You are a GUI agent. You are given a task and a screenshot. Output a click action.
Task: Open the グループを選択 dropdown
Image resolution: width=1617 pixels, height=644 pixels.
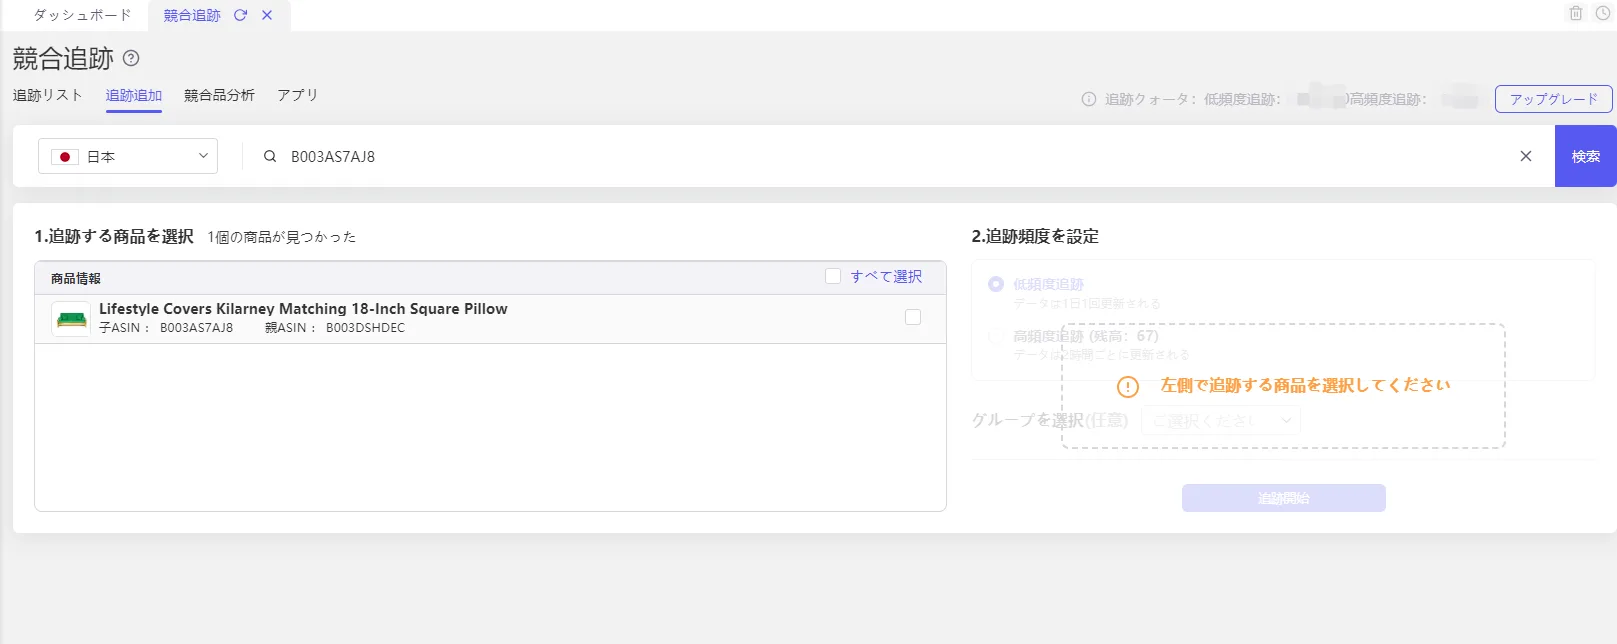pos(1221,421)
